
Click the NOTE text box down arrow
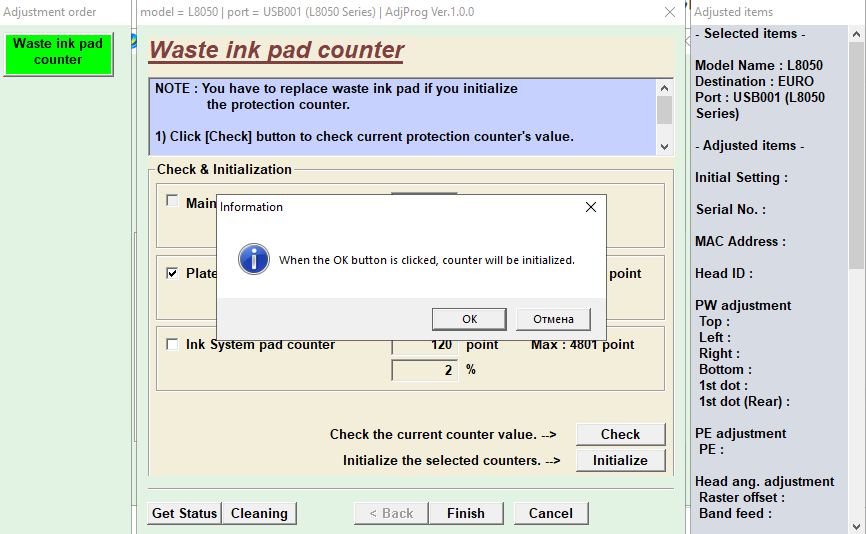pos(664,146)
